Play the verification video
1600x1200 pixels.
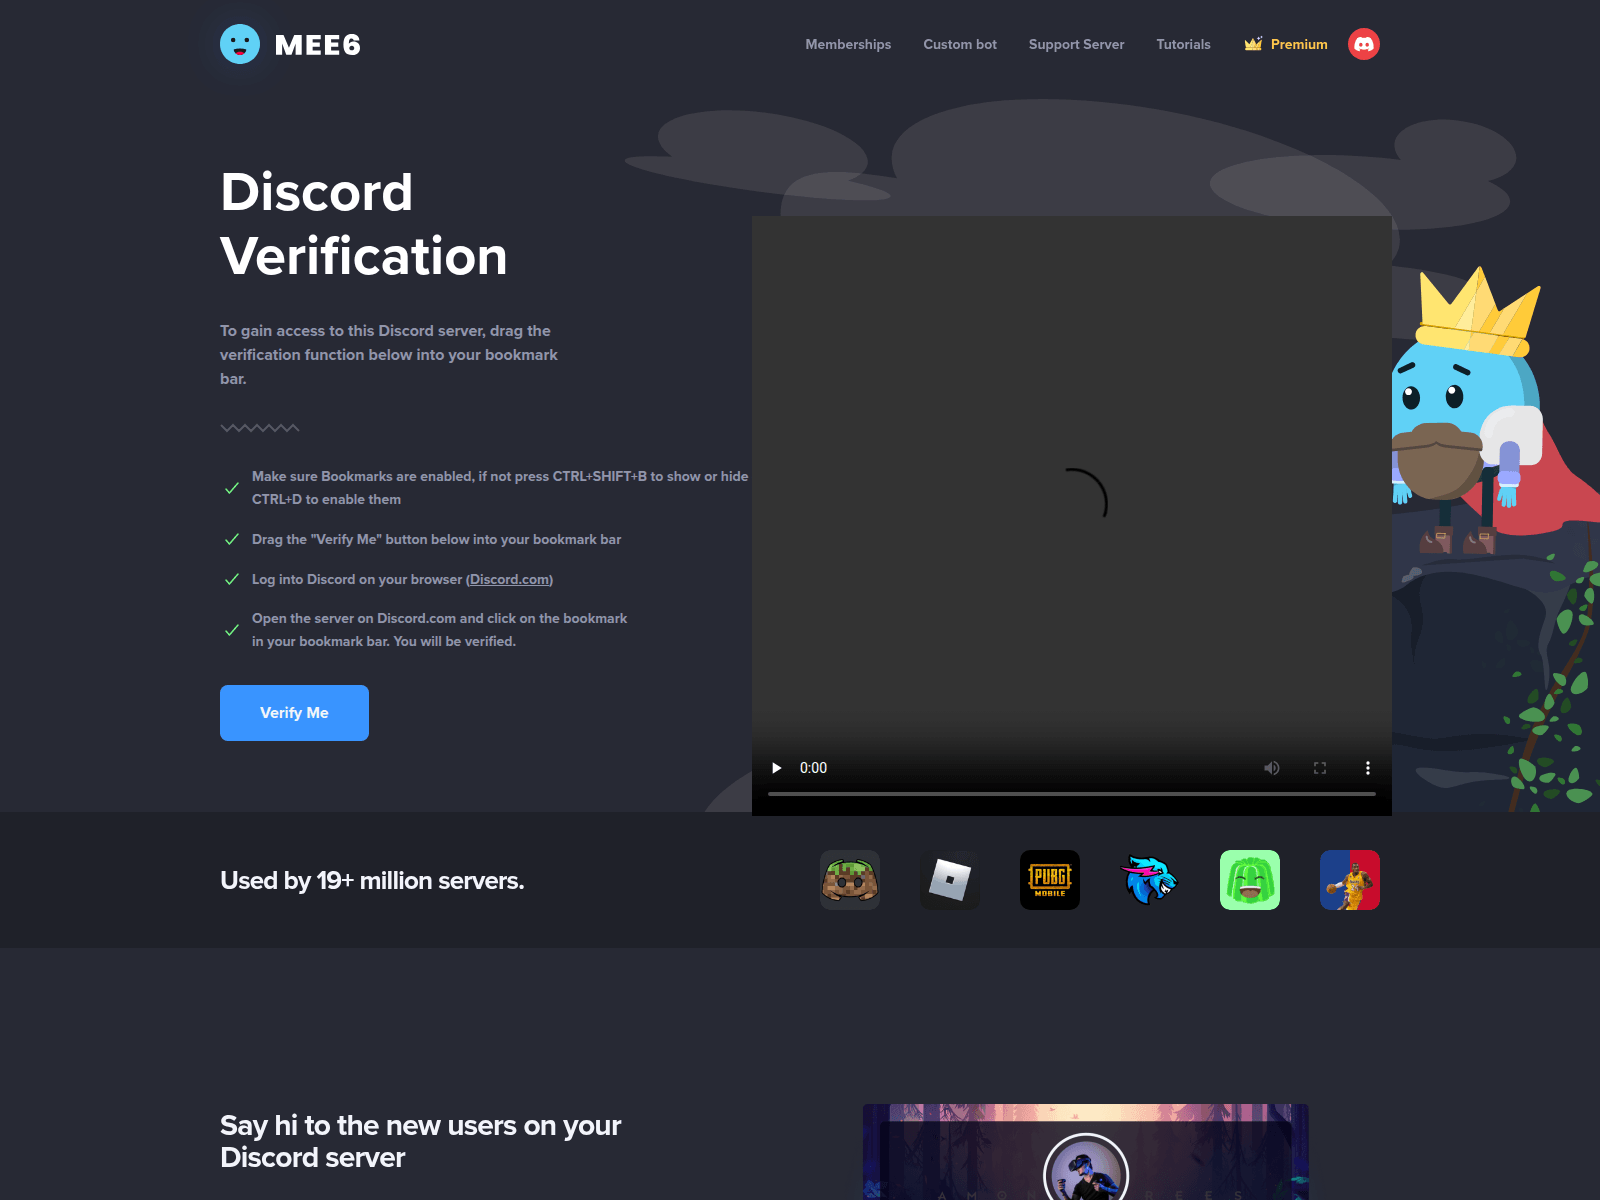pos(776,768)
